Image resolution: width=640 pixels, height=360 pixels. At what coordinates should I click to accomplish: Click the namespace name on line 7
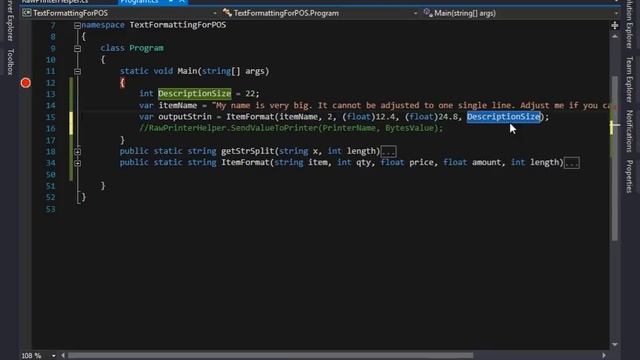tap(178, 25)
